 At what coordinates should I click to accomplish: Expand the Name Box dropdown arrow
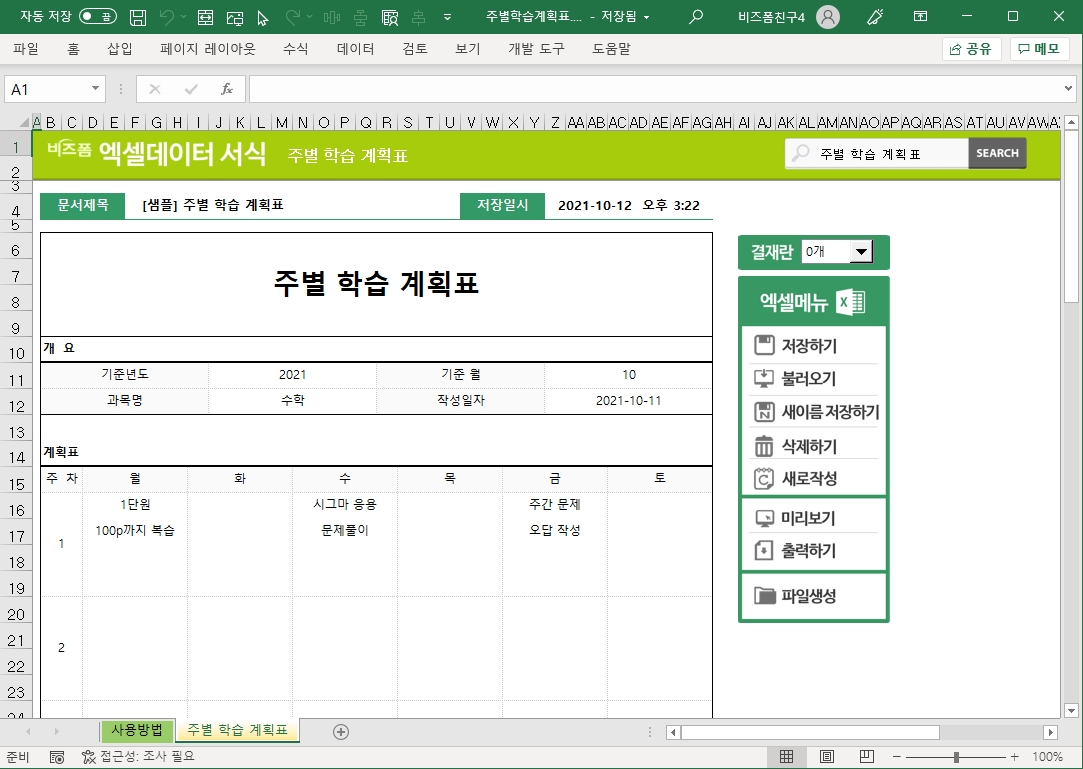(x=96, y=89)
